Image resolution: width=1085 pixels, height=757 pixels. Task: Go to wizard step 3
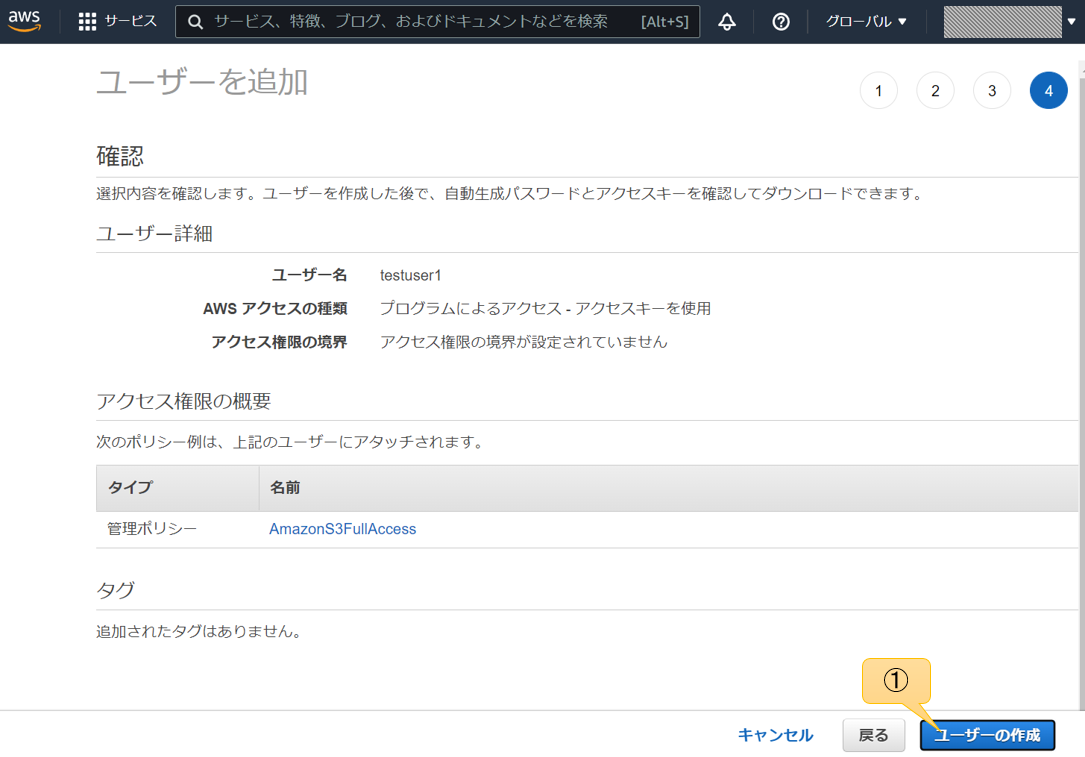tap(992, 91)
